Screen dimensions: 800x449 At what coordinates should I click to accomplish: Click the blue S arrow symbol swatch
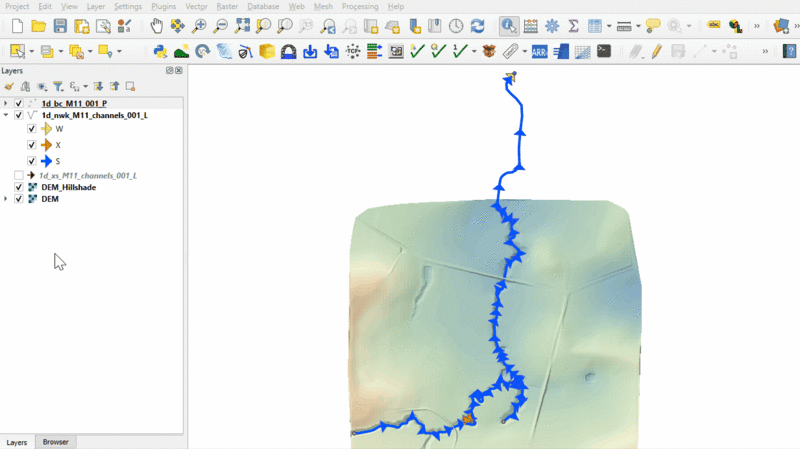point(46,160)
